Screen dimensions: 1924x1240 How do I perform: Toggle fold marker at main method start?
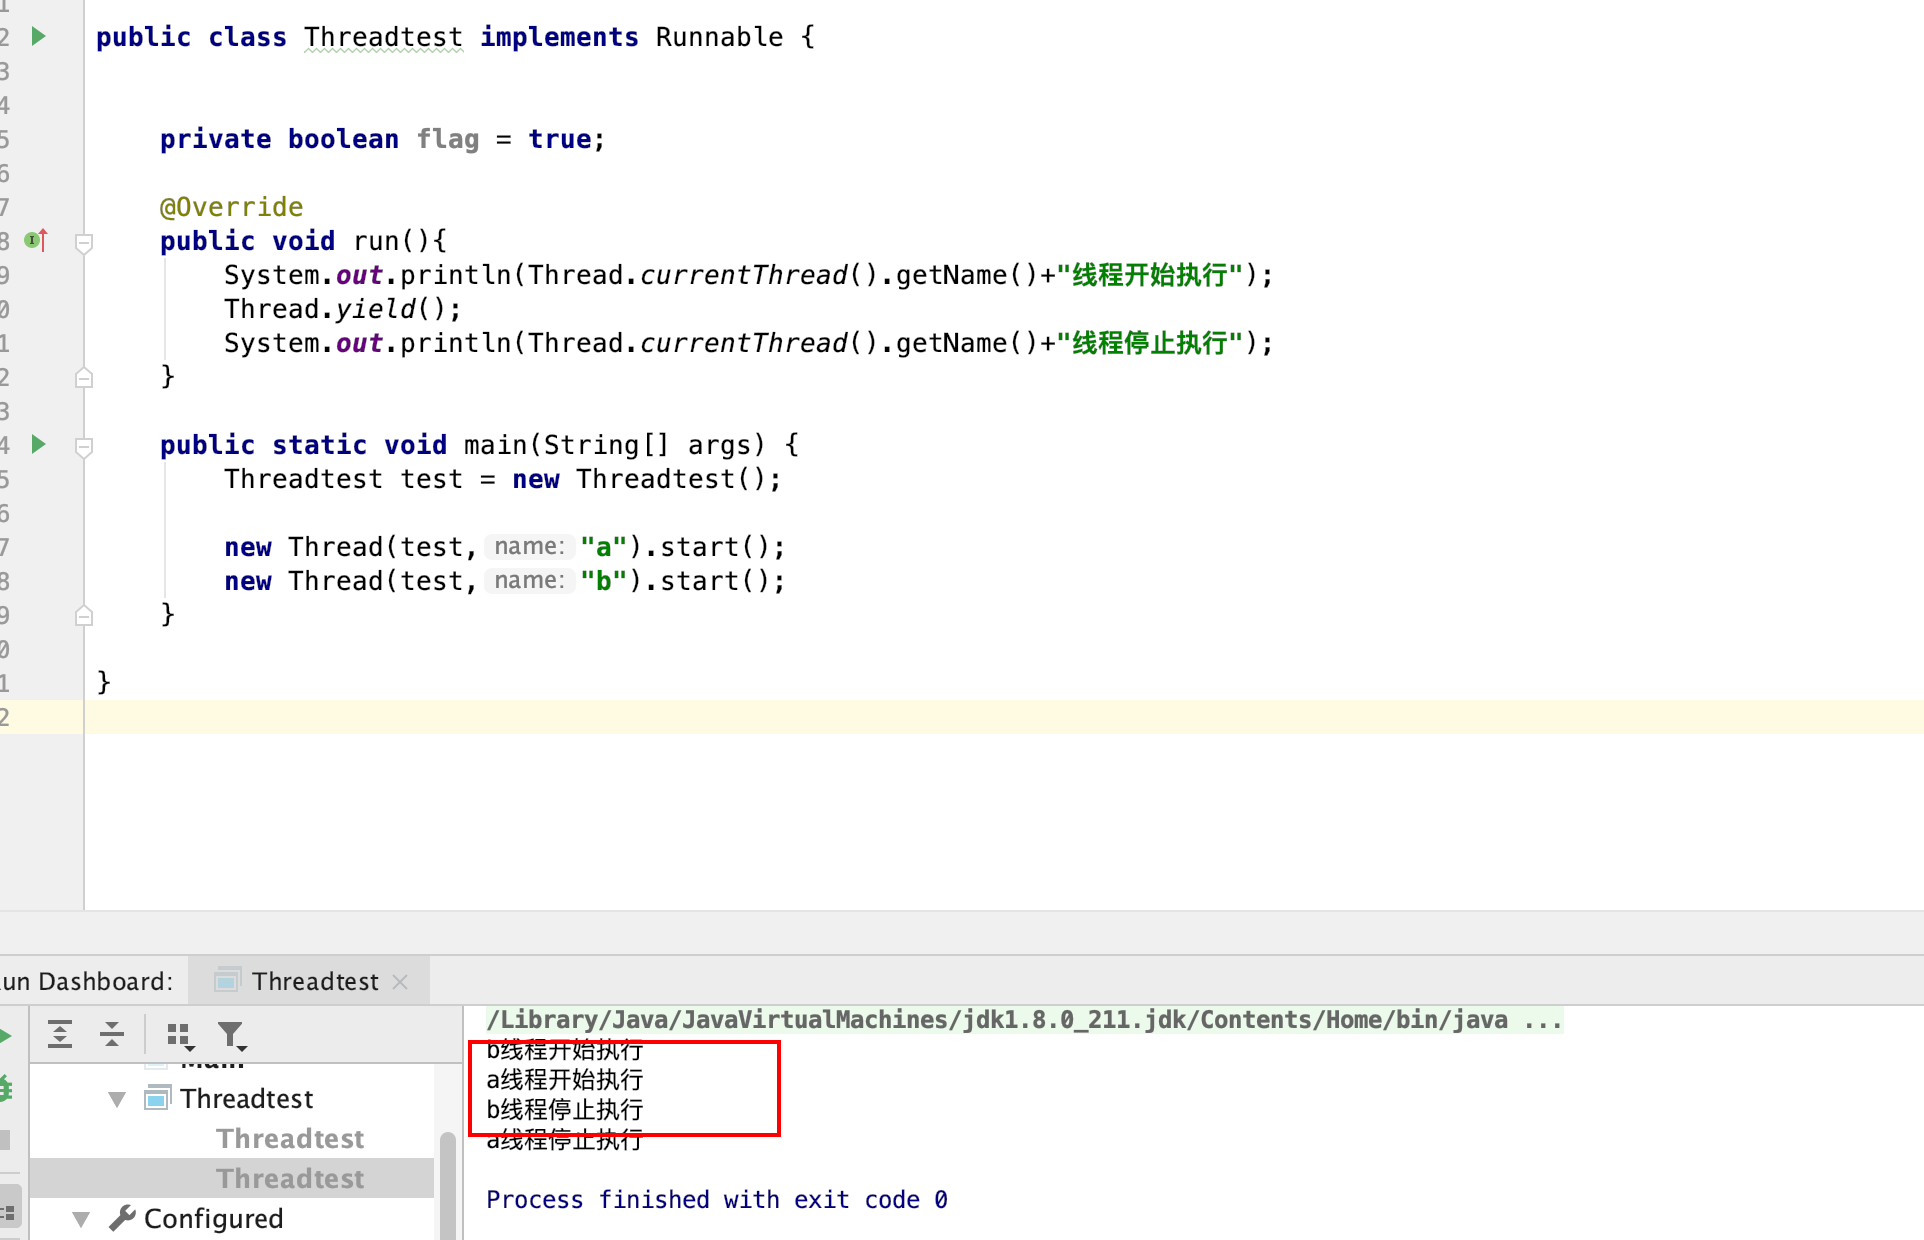click(85, 446)
